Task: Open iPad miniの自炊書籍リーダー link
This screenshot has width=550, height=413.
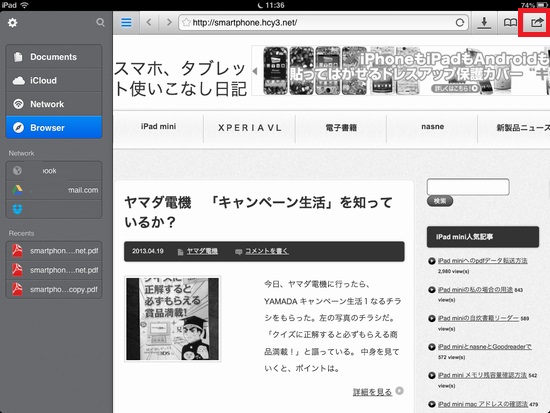Action: (478, 318)
